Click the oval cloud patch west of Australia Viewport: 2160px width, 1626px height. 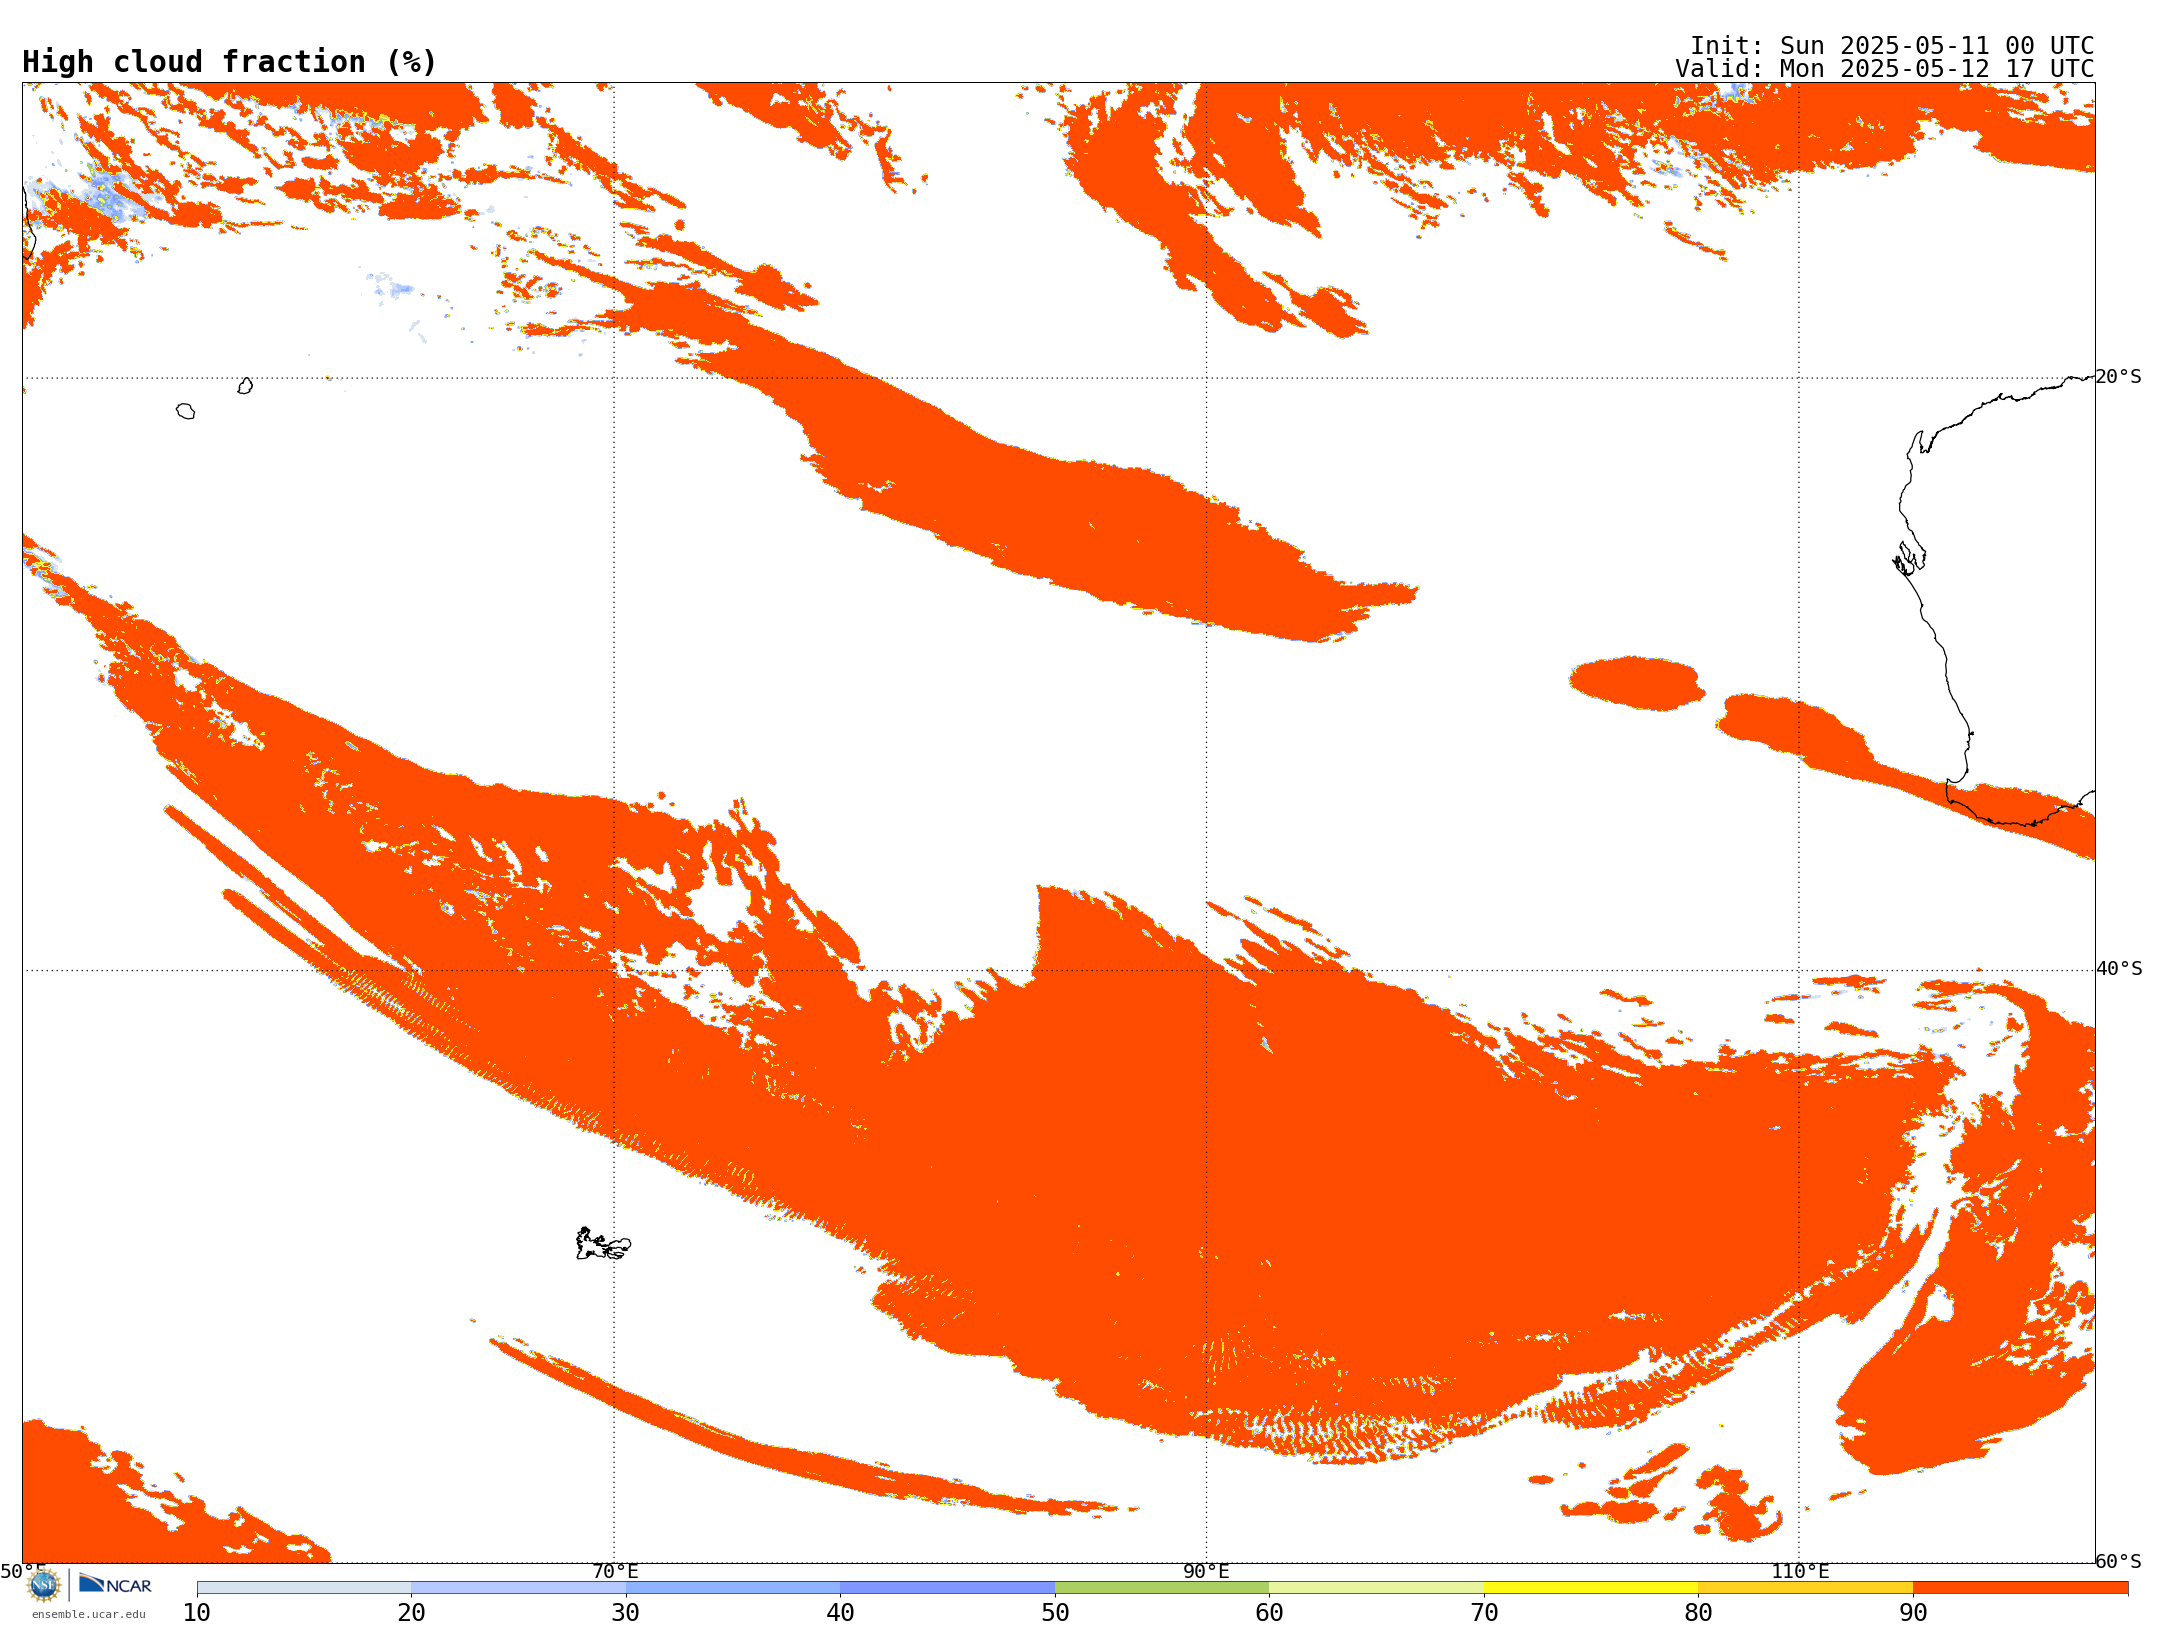(x=1636, y=683)
